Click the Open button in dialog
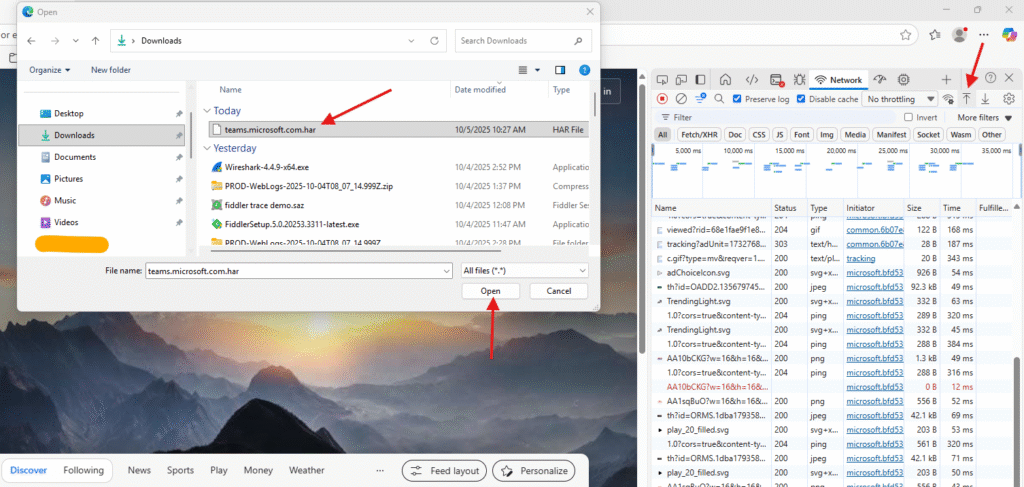 [x=490, y=291]
